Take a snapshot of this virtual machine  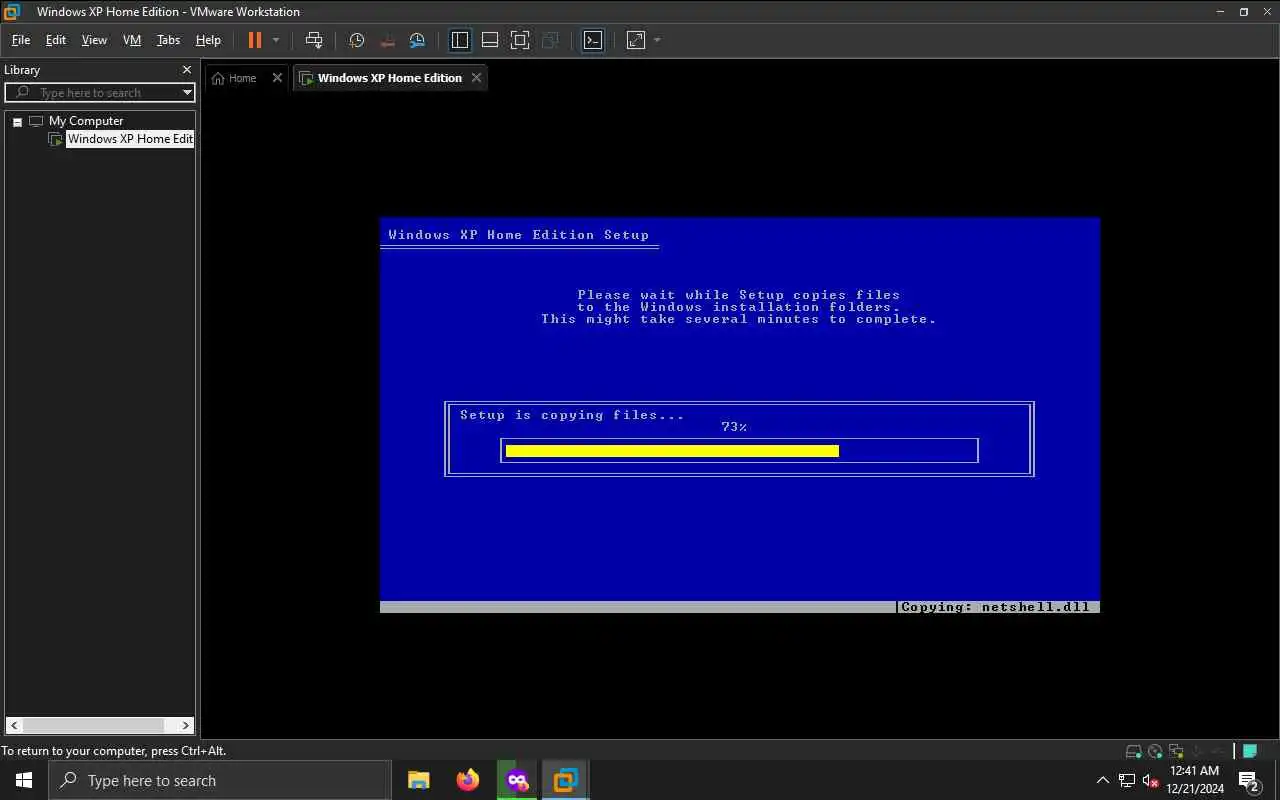[x=357, y=40]
